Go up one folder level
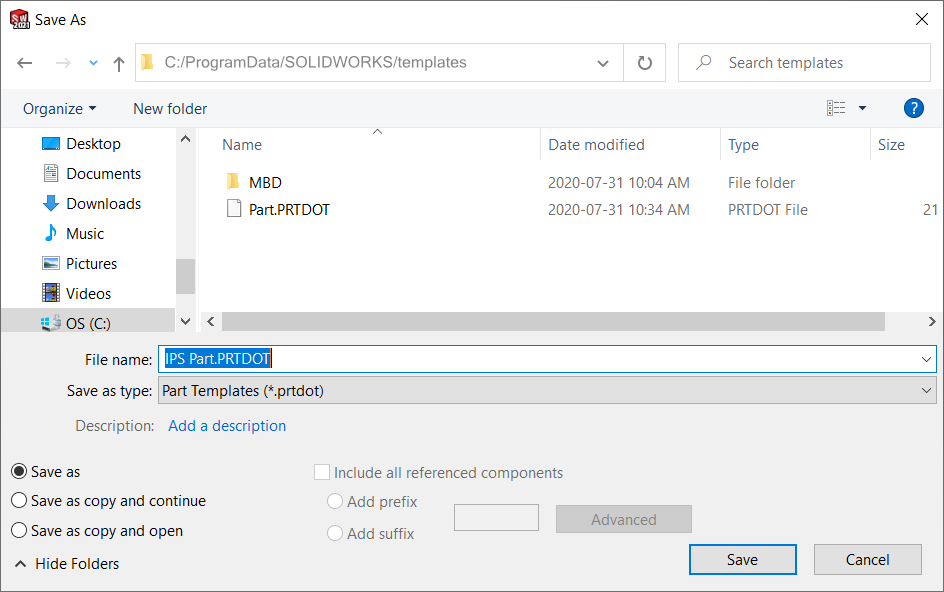 [119, 63]
